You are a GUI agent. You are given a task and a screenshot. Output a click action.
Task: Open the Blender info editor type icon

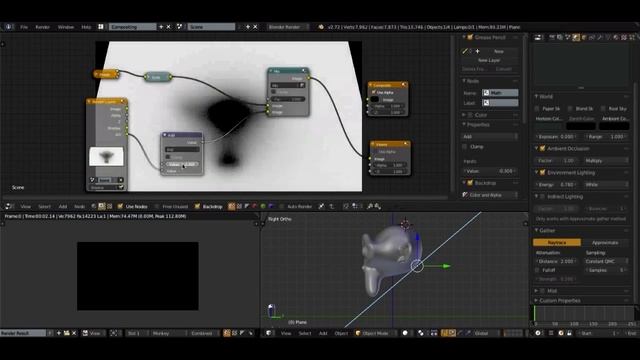click(9, 27)
